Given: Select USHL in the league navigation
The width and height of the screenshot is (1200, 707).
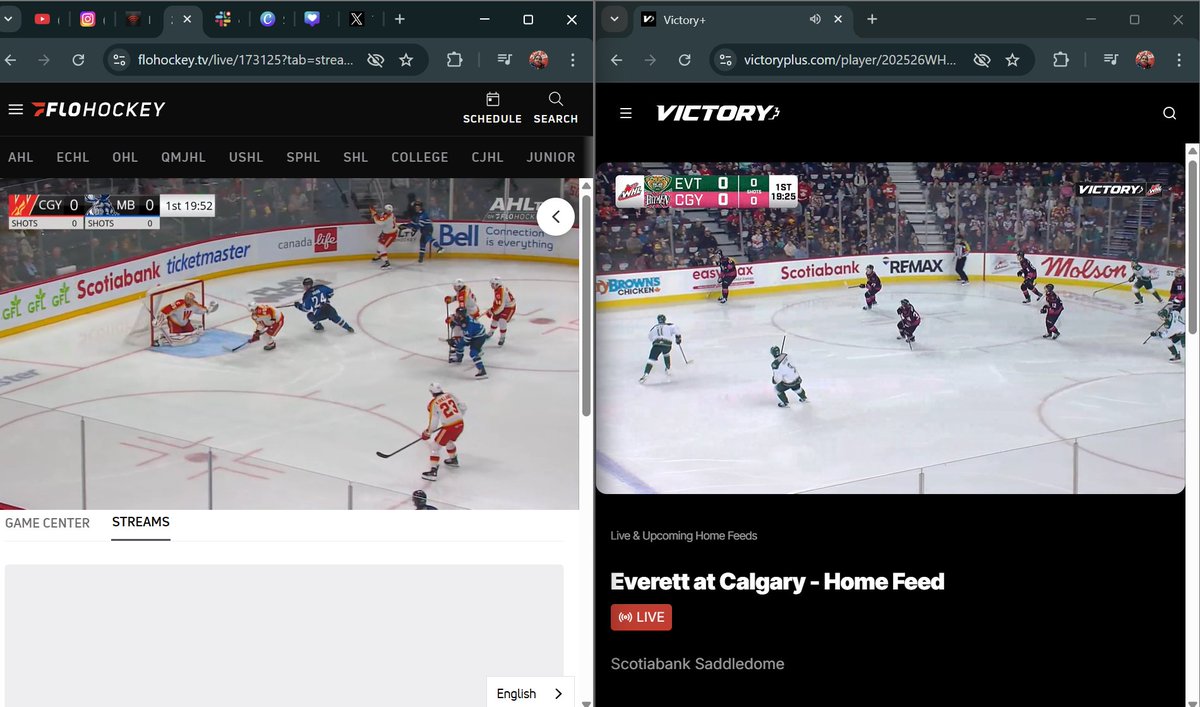Looking at the screenshot, I should coord(246,157).
